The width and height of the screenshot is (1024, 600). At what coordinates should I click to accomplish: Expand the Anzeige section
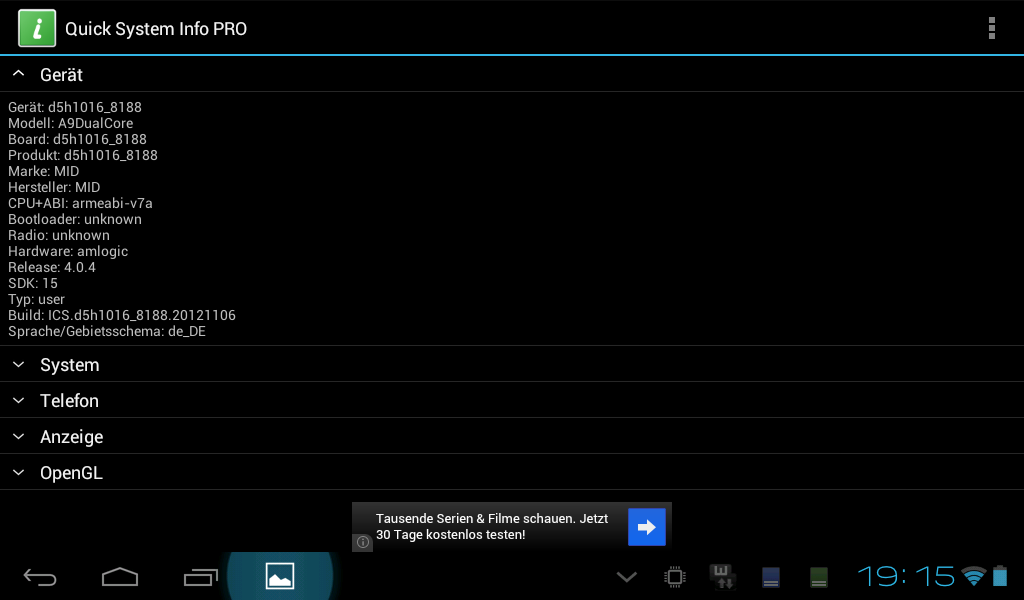coord(70,437)
